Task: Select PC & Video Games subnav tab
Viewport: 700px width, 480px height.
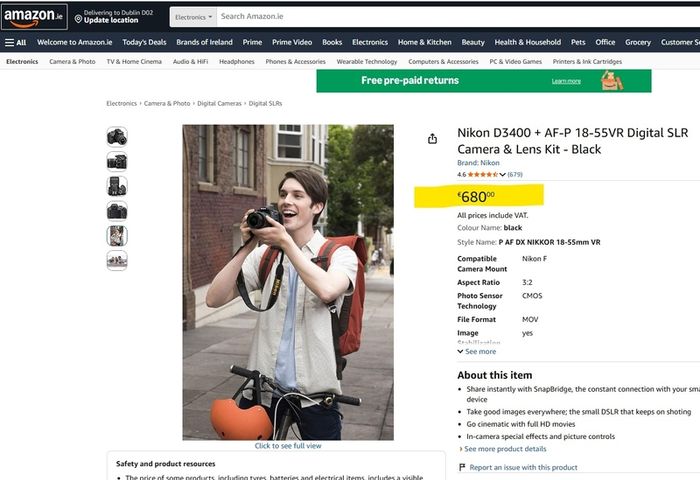Action: pos(516,62)
